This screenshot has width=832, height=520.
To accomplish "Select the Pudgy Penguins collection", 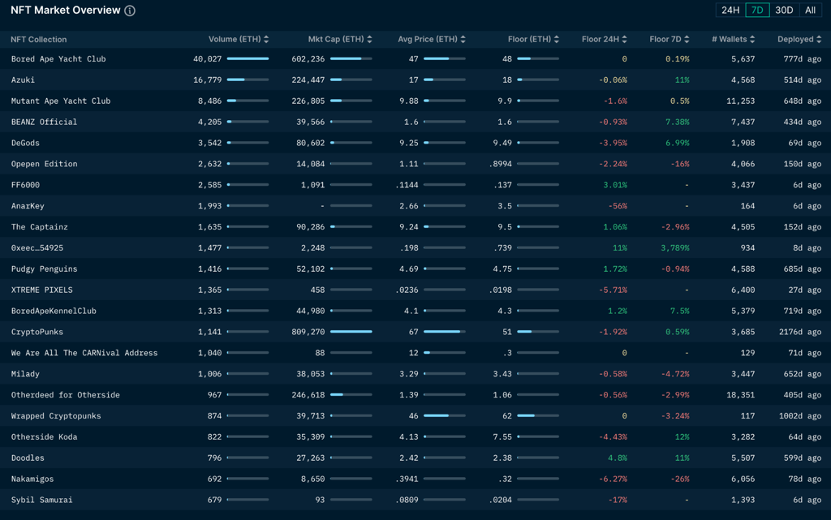I will 44,269.
